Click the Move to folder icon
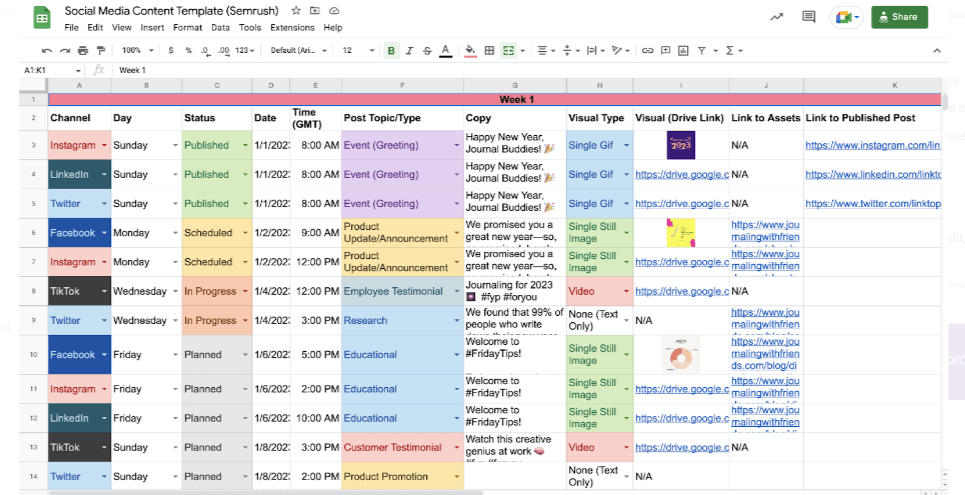The width and height of the screenshot is (965, 495). [314, 10]
